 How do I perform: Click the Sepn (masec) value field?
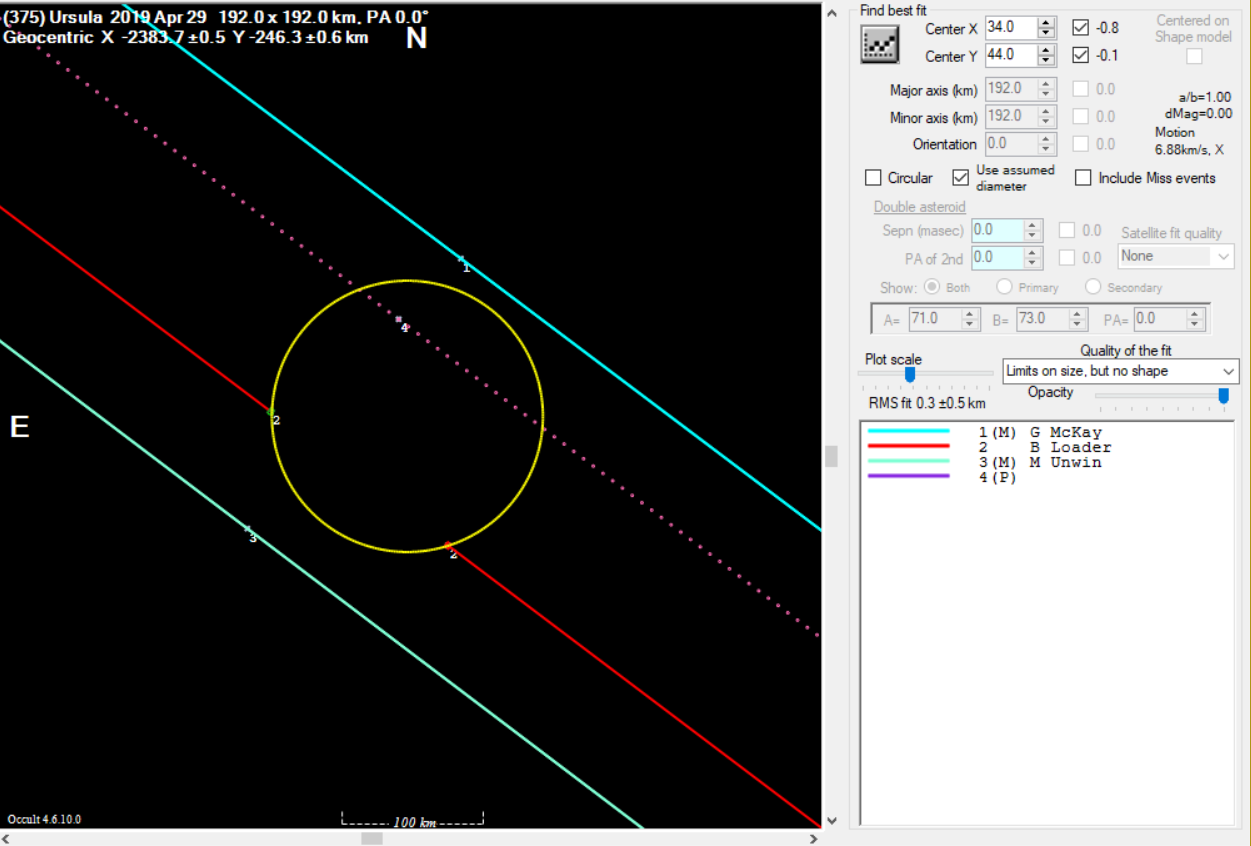tap(998, 230)
